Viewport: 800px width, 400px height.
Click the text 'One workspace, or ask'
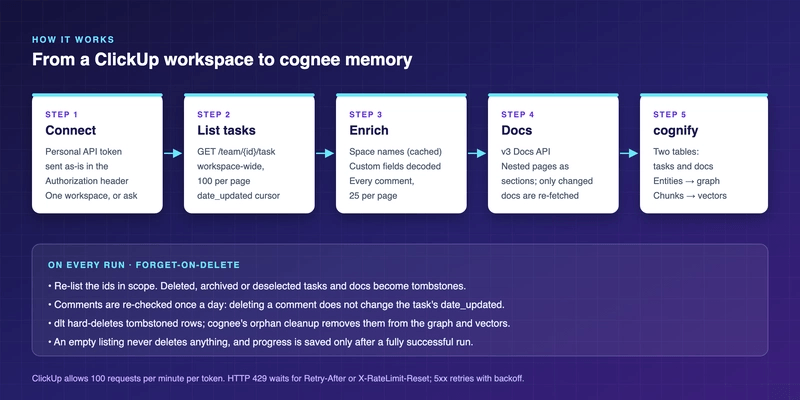tap(91, 195)
